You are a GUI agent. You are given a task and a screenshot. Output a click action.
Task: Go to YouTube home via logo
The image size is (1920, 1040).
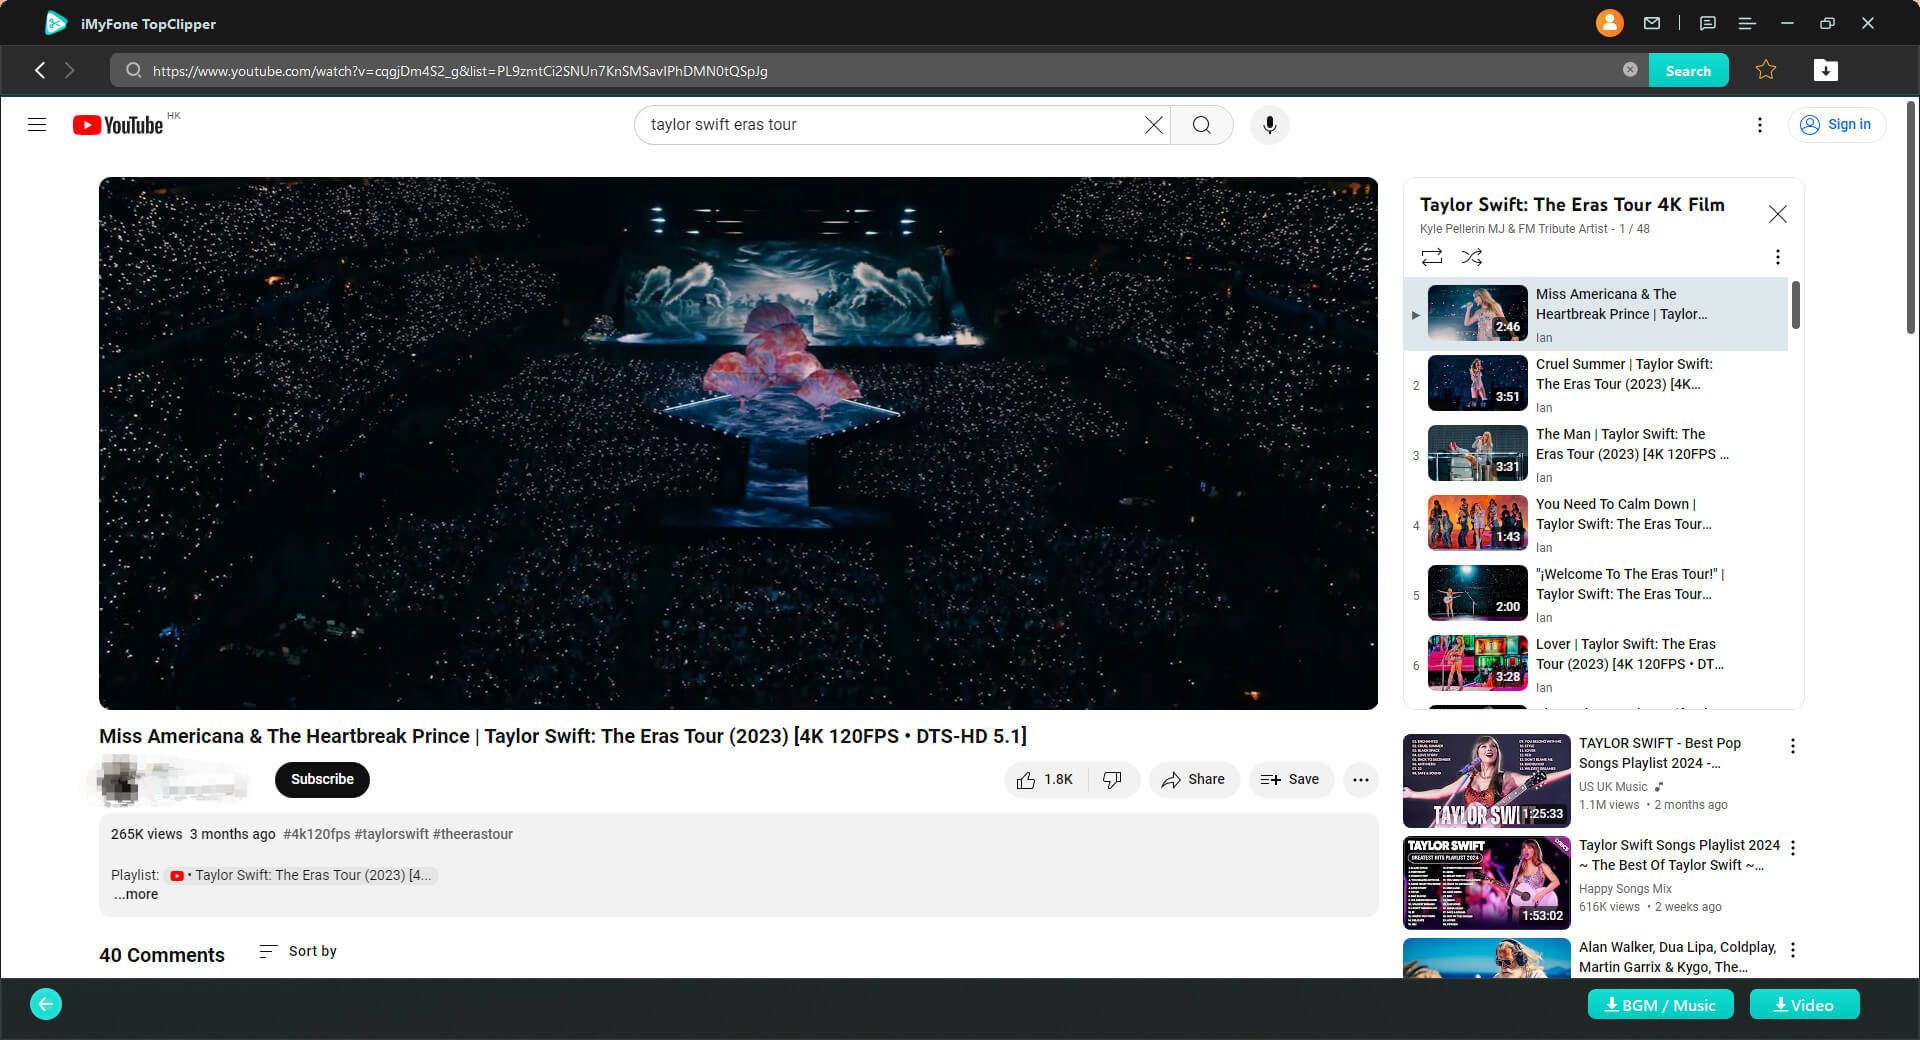pos(118,125)
